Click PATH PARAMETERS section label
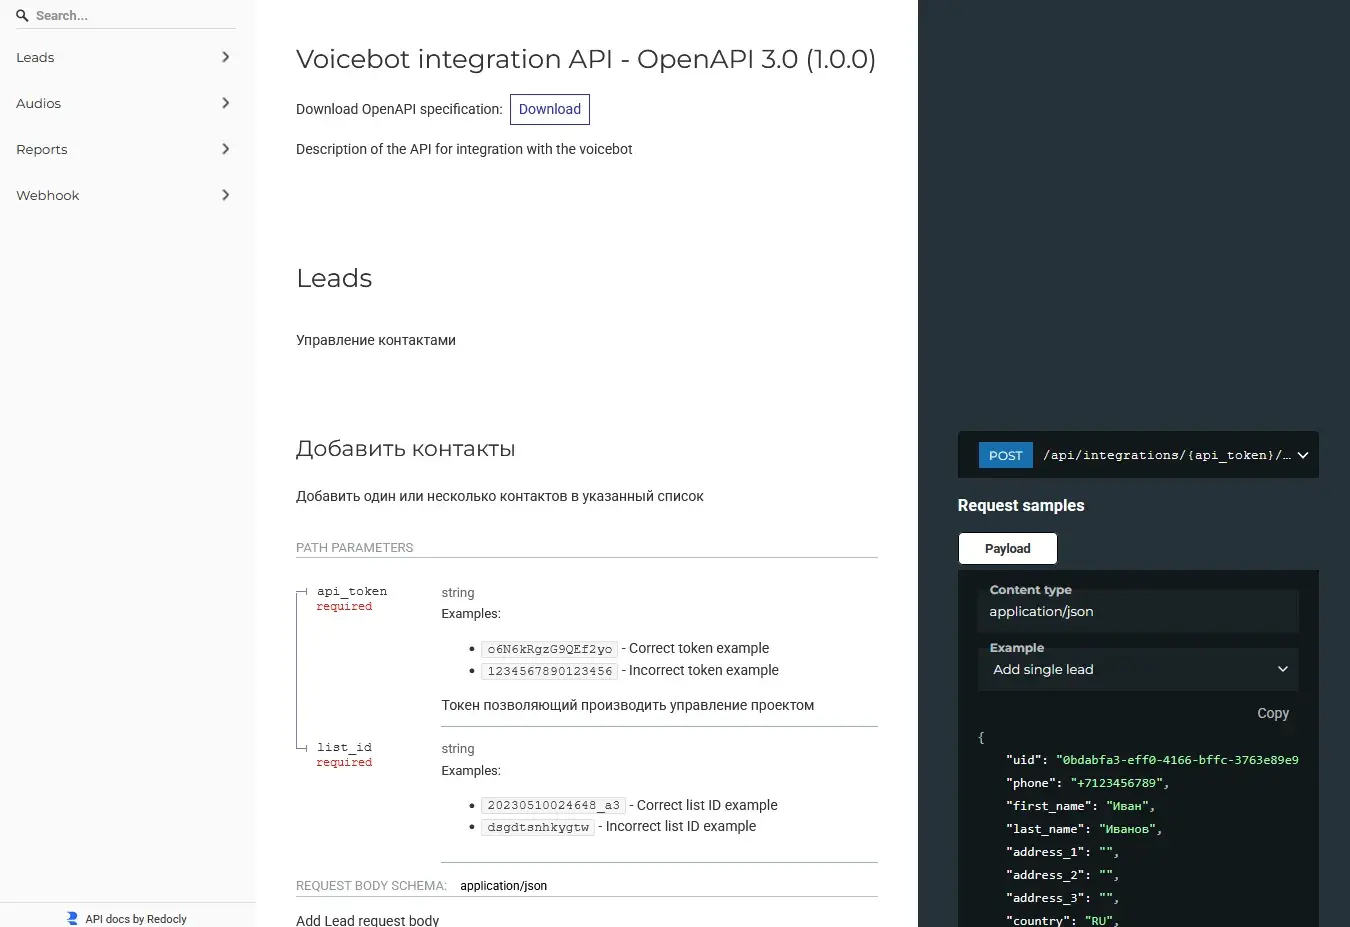Image resolution: width=1350 pixels, height=927 pixels. point(355,548)
